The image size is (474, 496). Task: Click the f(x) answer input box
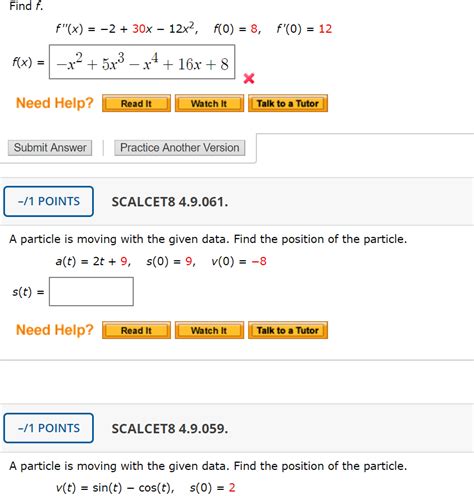click(x=142, y=62)
